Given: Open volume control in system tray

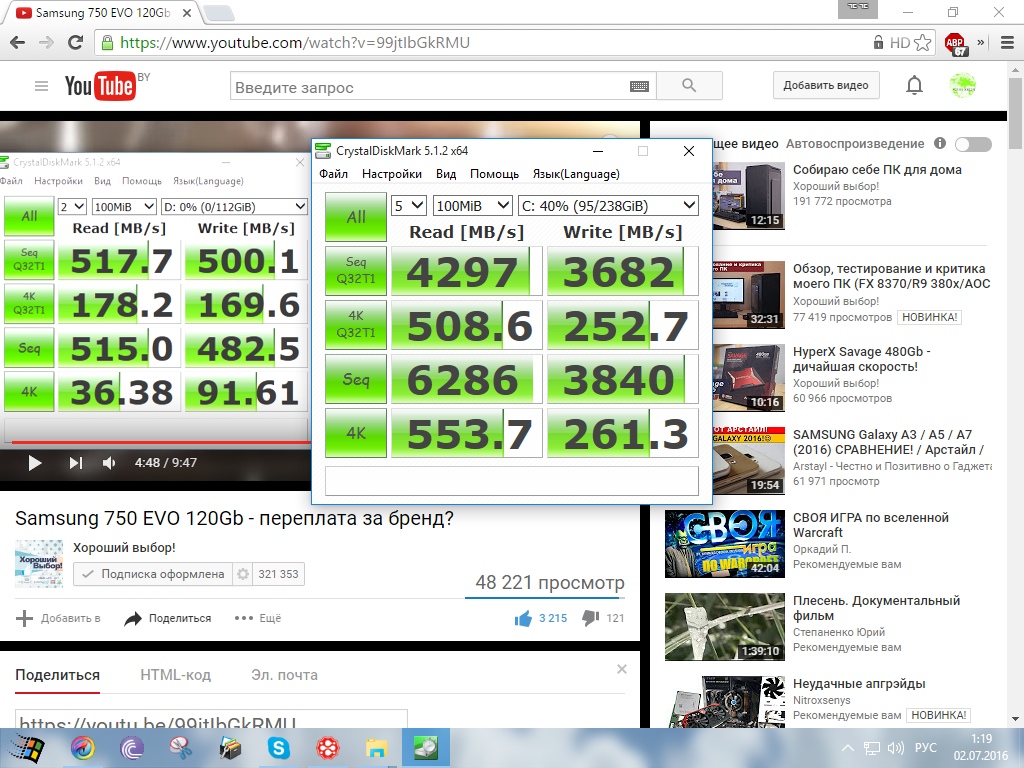Looking at the screenshot, I should (895, 748).
